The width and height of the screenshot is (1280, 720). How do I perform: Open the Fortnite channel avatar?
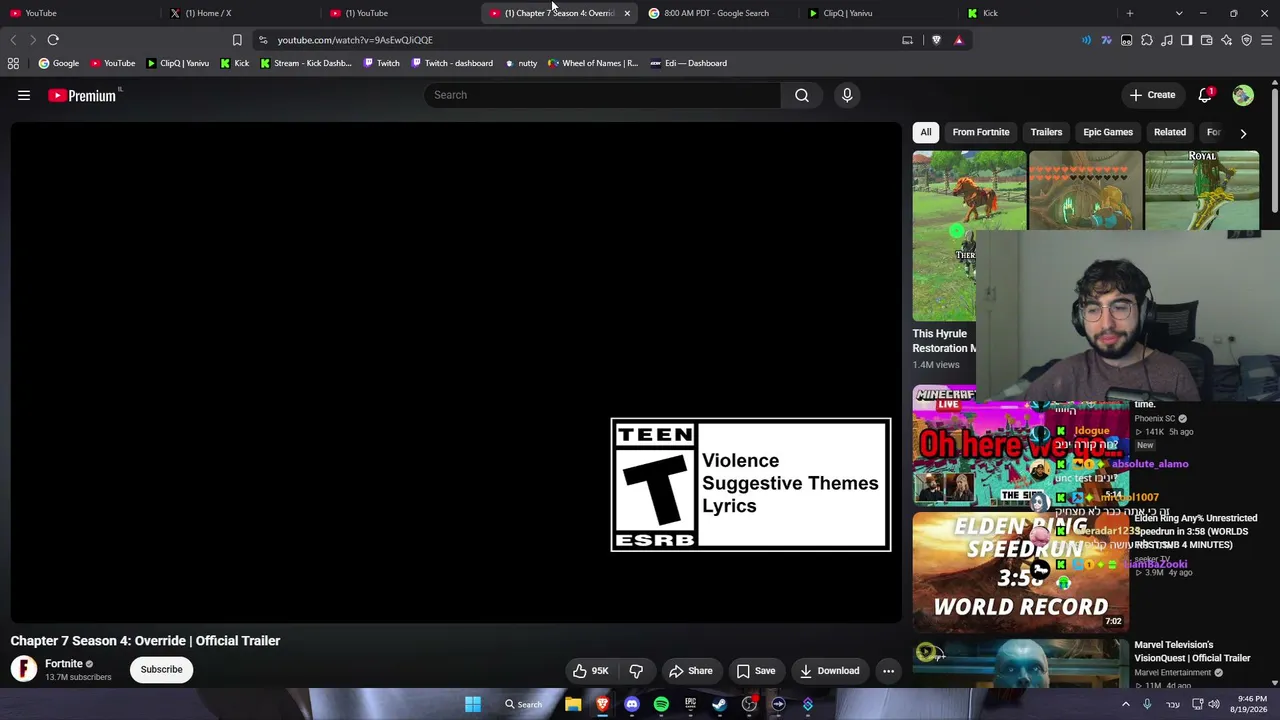coord(24,669)
